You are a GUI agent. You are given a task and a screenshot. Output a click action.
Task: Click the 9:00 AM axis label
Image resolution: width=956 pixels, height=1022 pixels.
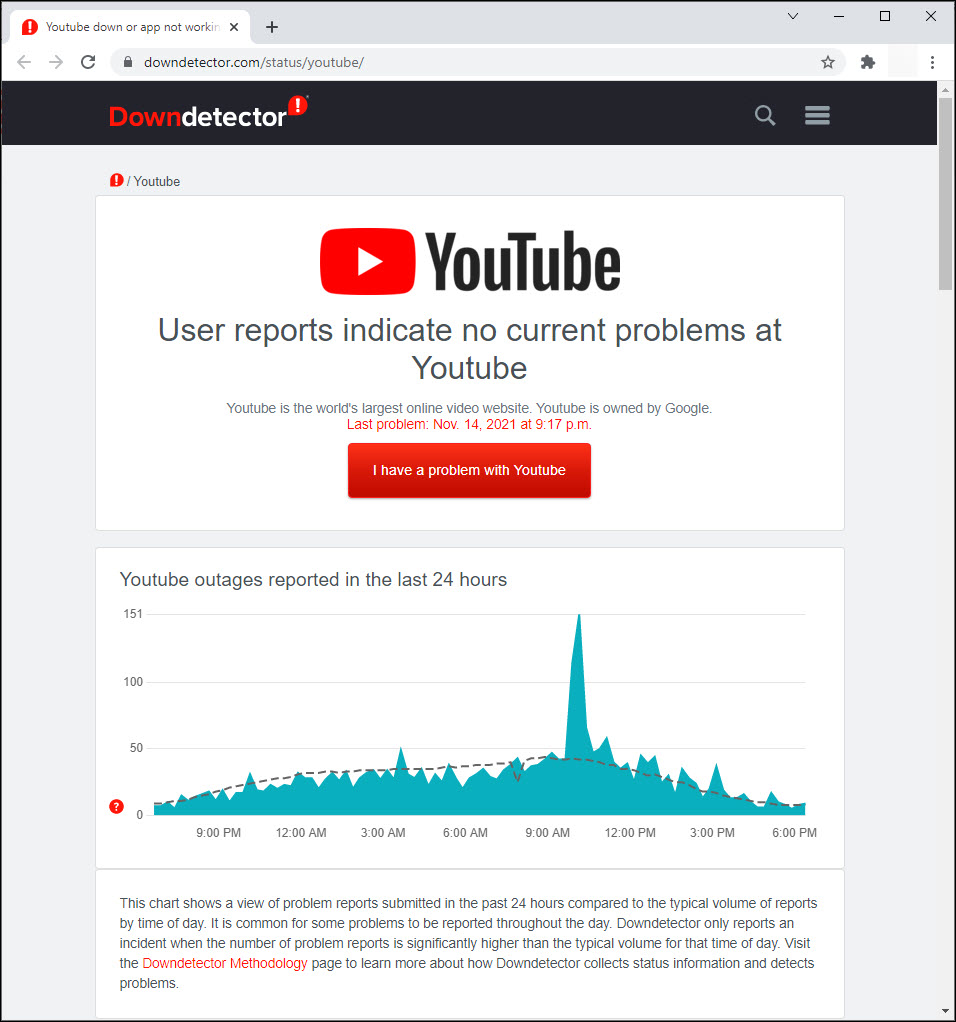(547, 832)
